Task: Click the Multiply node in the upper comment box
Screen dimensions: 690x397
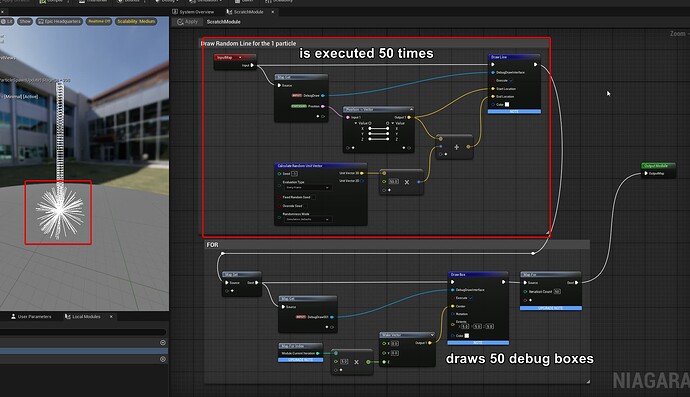Action: tap(401, 182)
